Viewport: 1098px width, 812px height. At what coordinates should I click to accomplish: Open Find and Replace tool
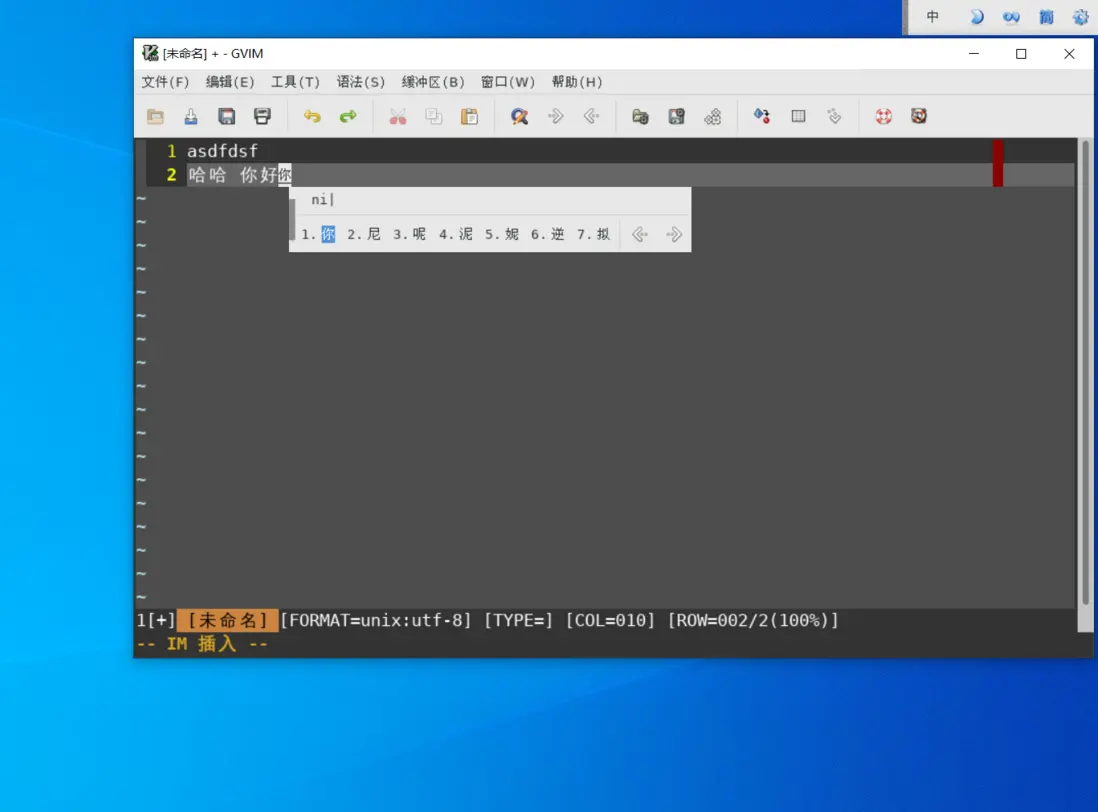(520, 116)
